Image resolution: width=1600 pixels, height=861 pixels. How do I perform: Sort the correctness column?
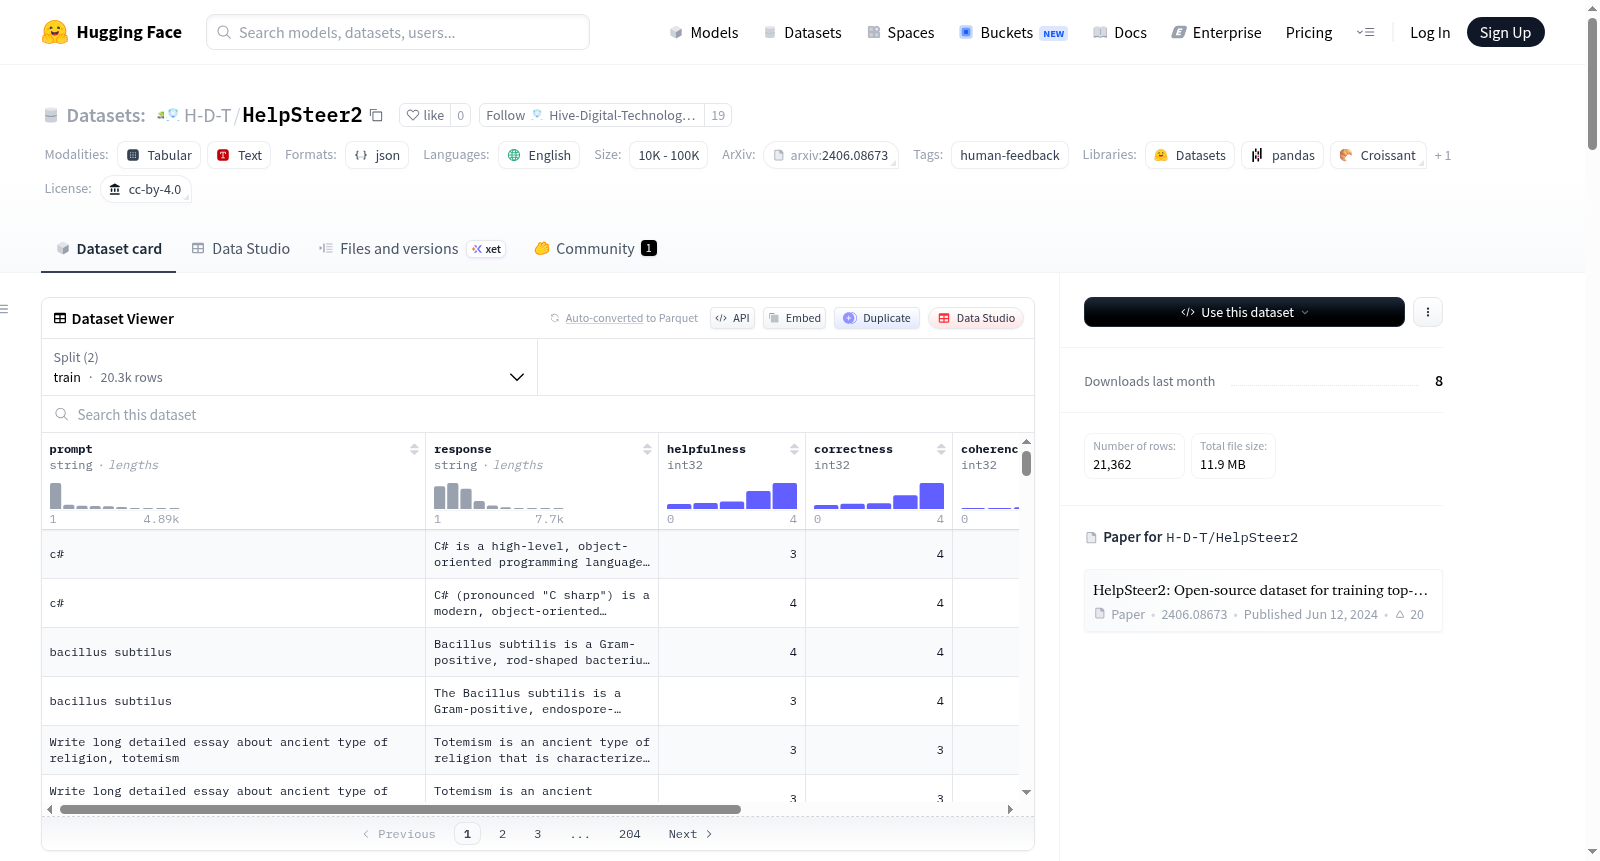941,449
